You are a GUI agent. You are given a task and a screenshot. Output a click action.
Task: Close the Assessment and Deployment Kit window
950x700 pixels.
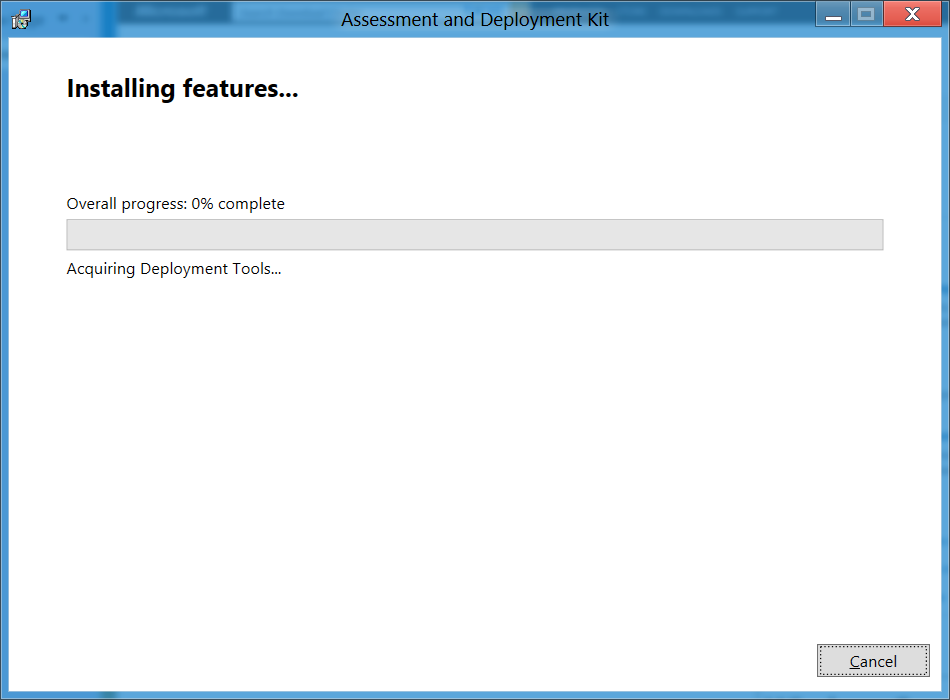pos(912,15)
